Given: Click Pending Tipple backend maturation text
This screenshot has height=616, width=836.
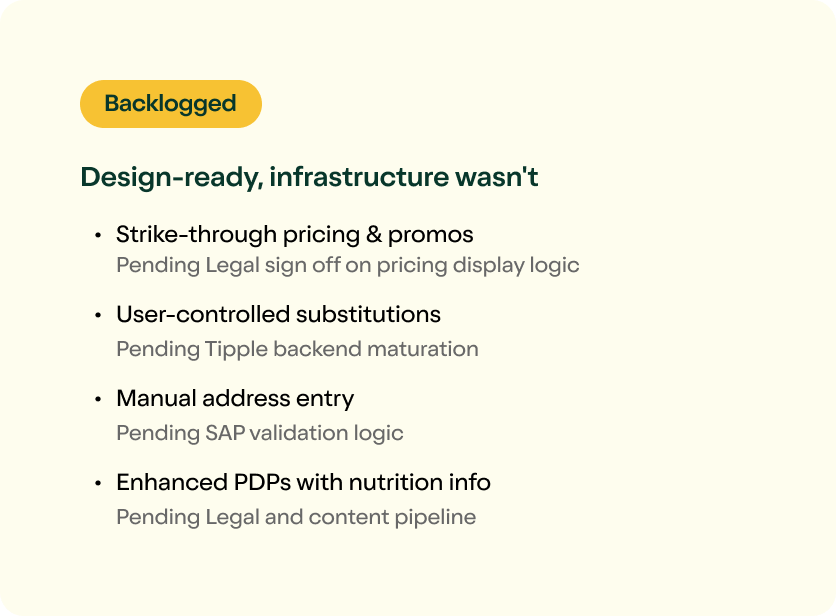Looking at the screenshot, I should 297,349.
